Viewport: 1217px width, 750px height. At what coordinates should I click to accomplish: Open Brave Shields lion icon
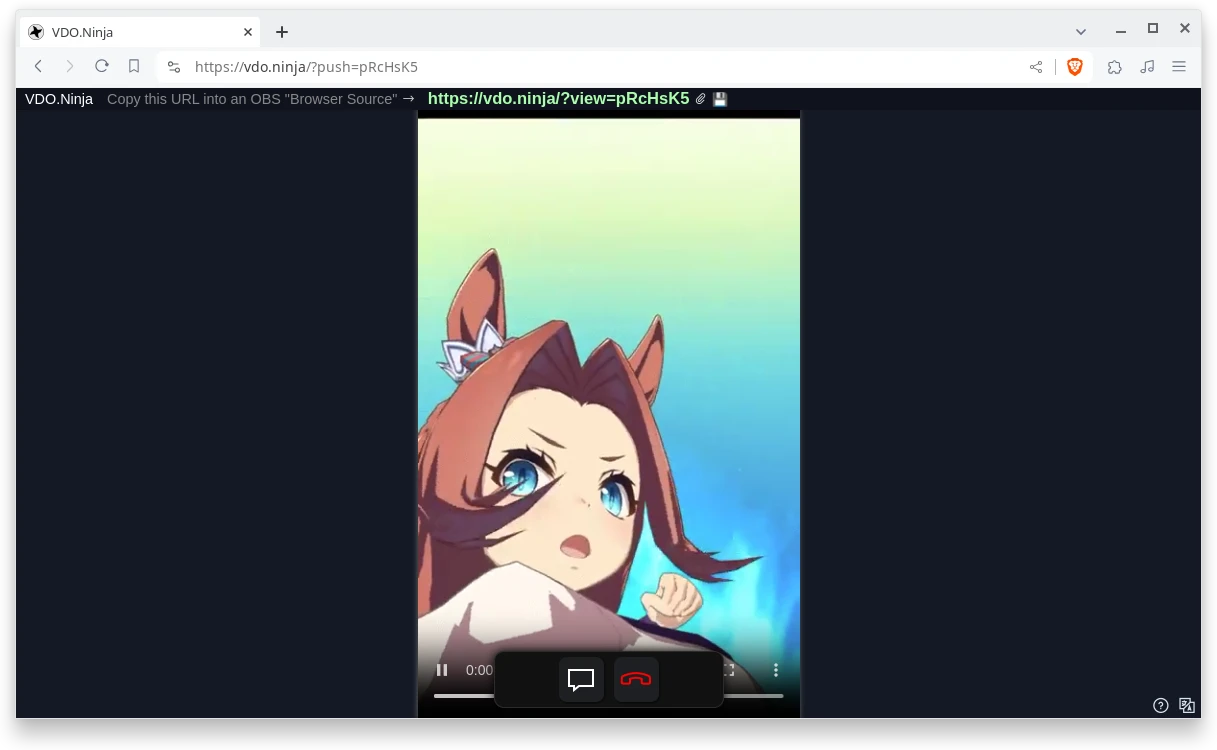[x=1075, y=67]
